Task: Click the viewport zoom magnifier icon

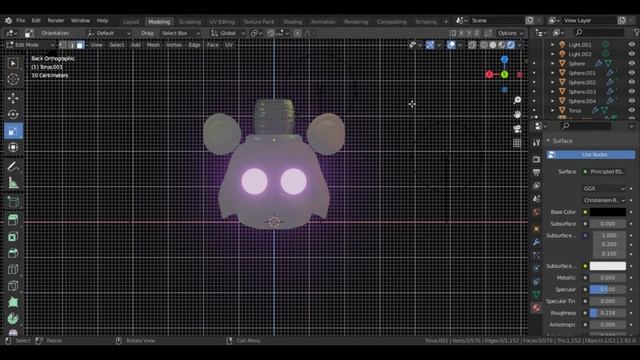Action: 517,100
